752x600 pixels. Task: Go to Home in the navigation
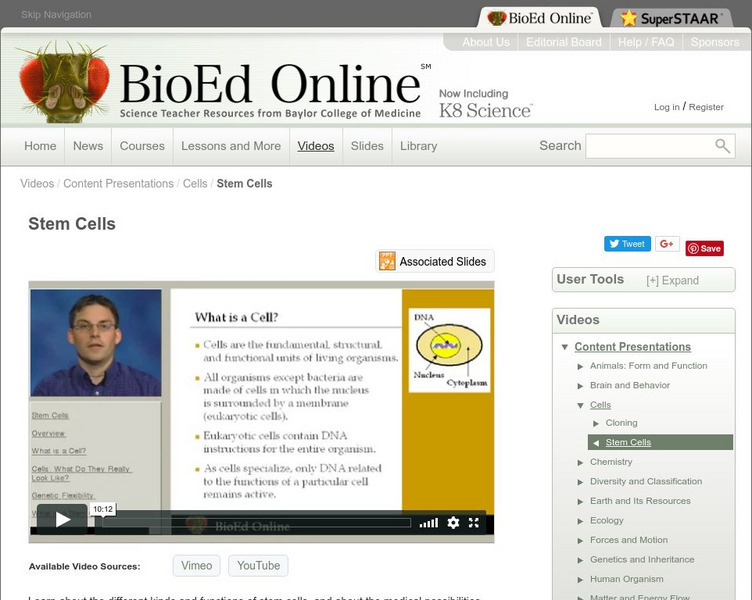40,146
